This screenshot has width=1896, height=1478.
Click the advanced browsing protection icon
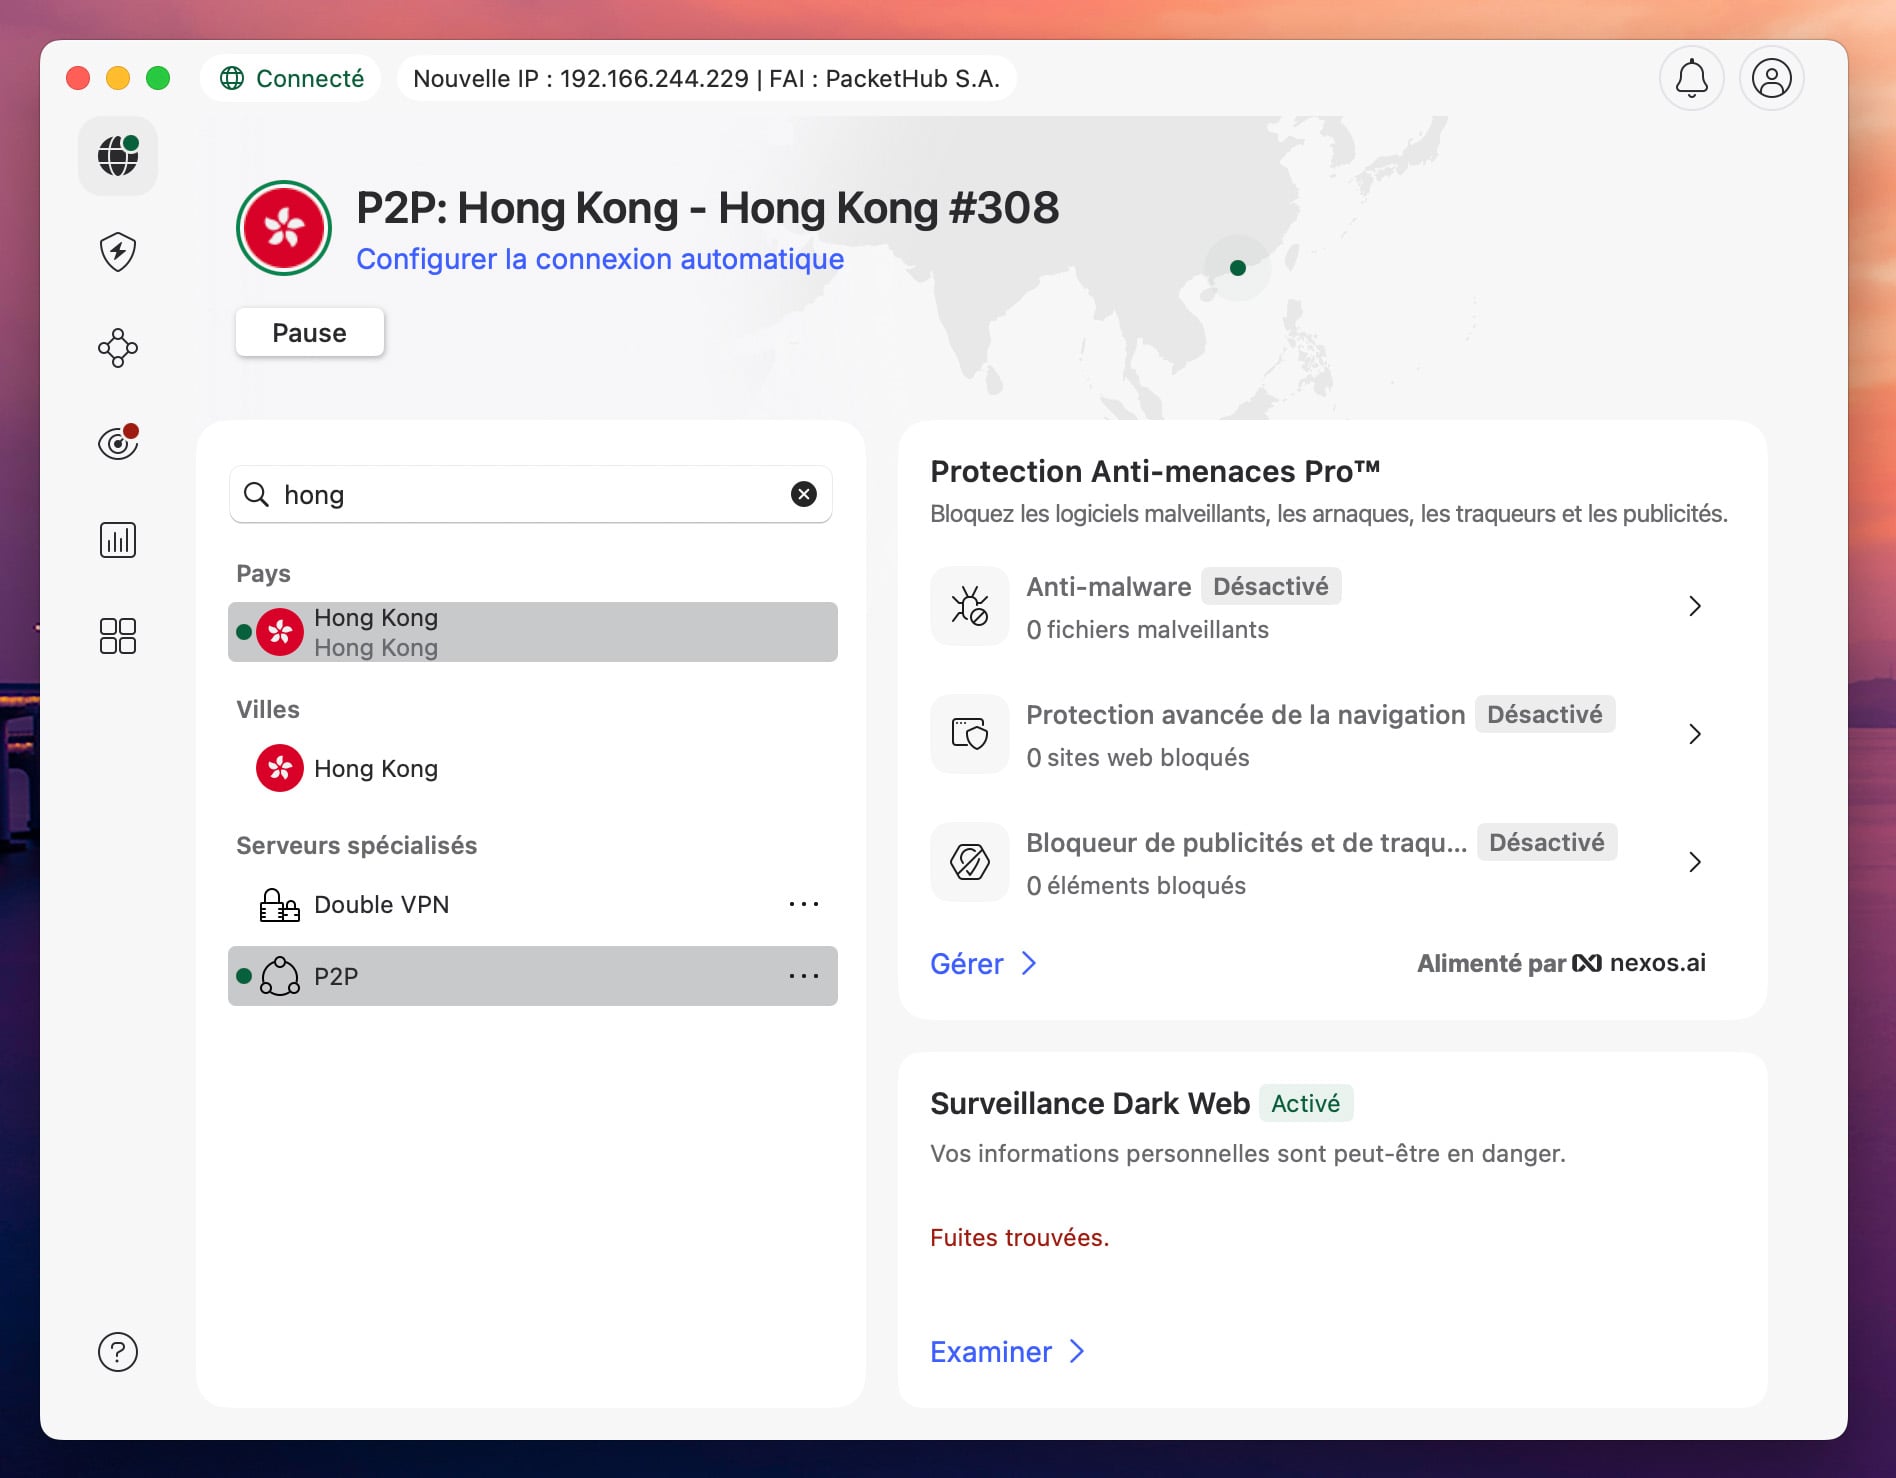tap(970, 734)
